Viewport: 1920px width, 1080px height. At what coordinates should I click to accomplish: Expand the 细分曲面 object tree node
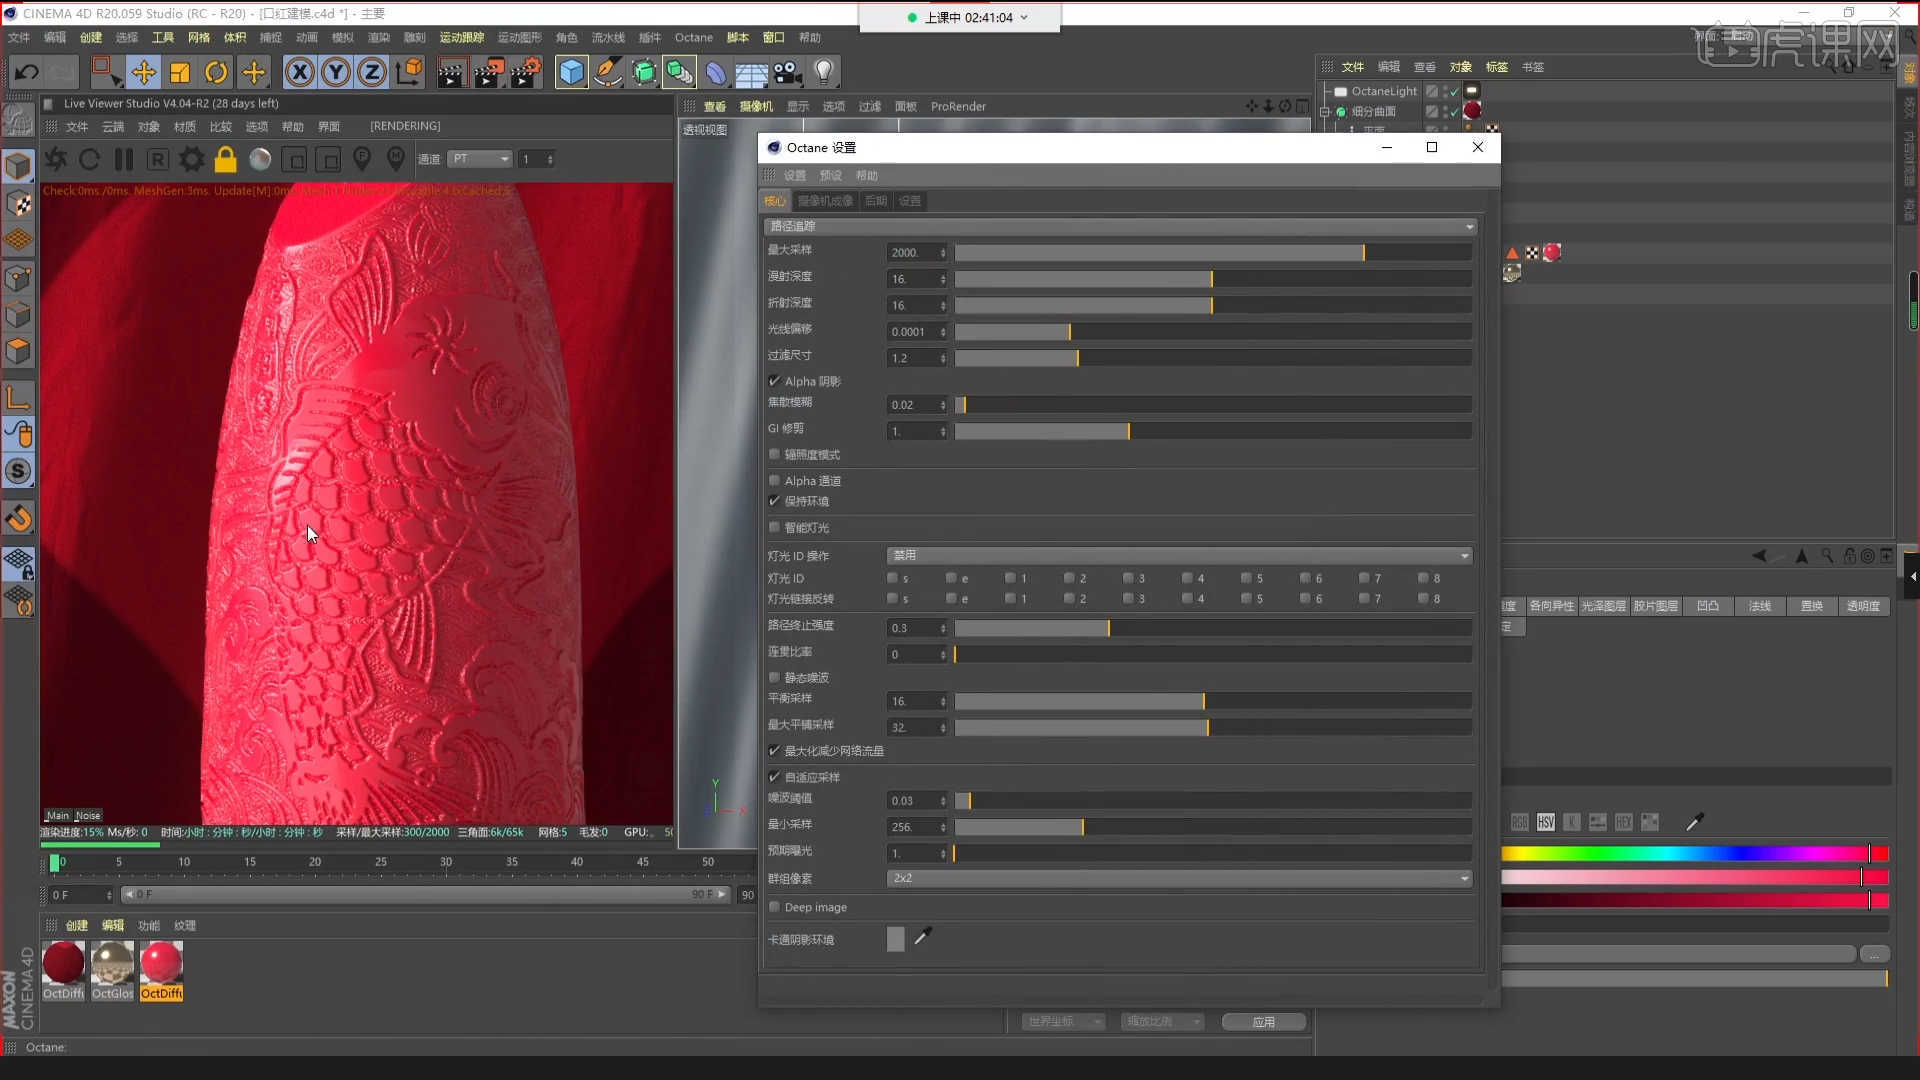click(x=1326, y=111)
